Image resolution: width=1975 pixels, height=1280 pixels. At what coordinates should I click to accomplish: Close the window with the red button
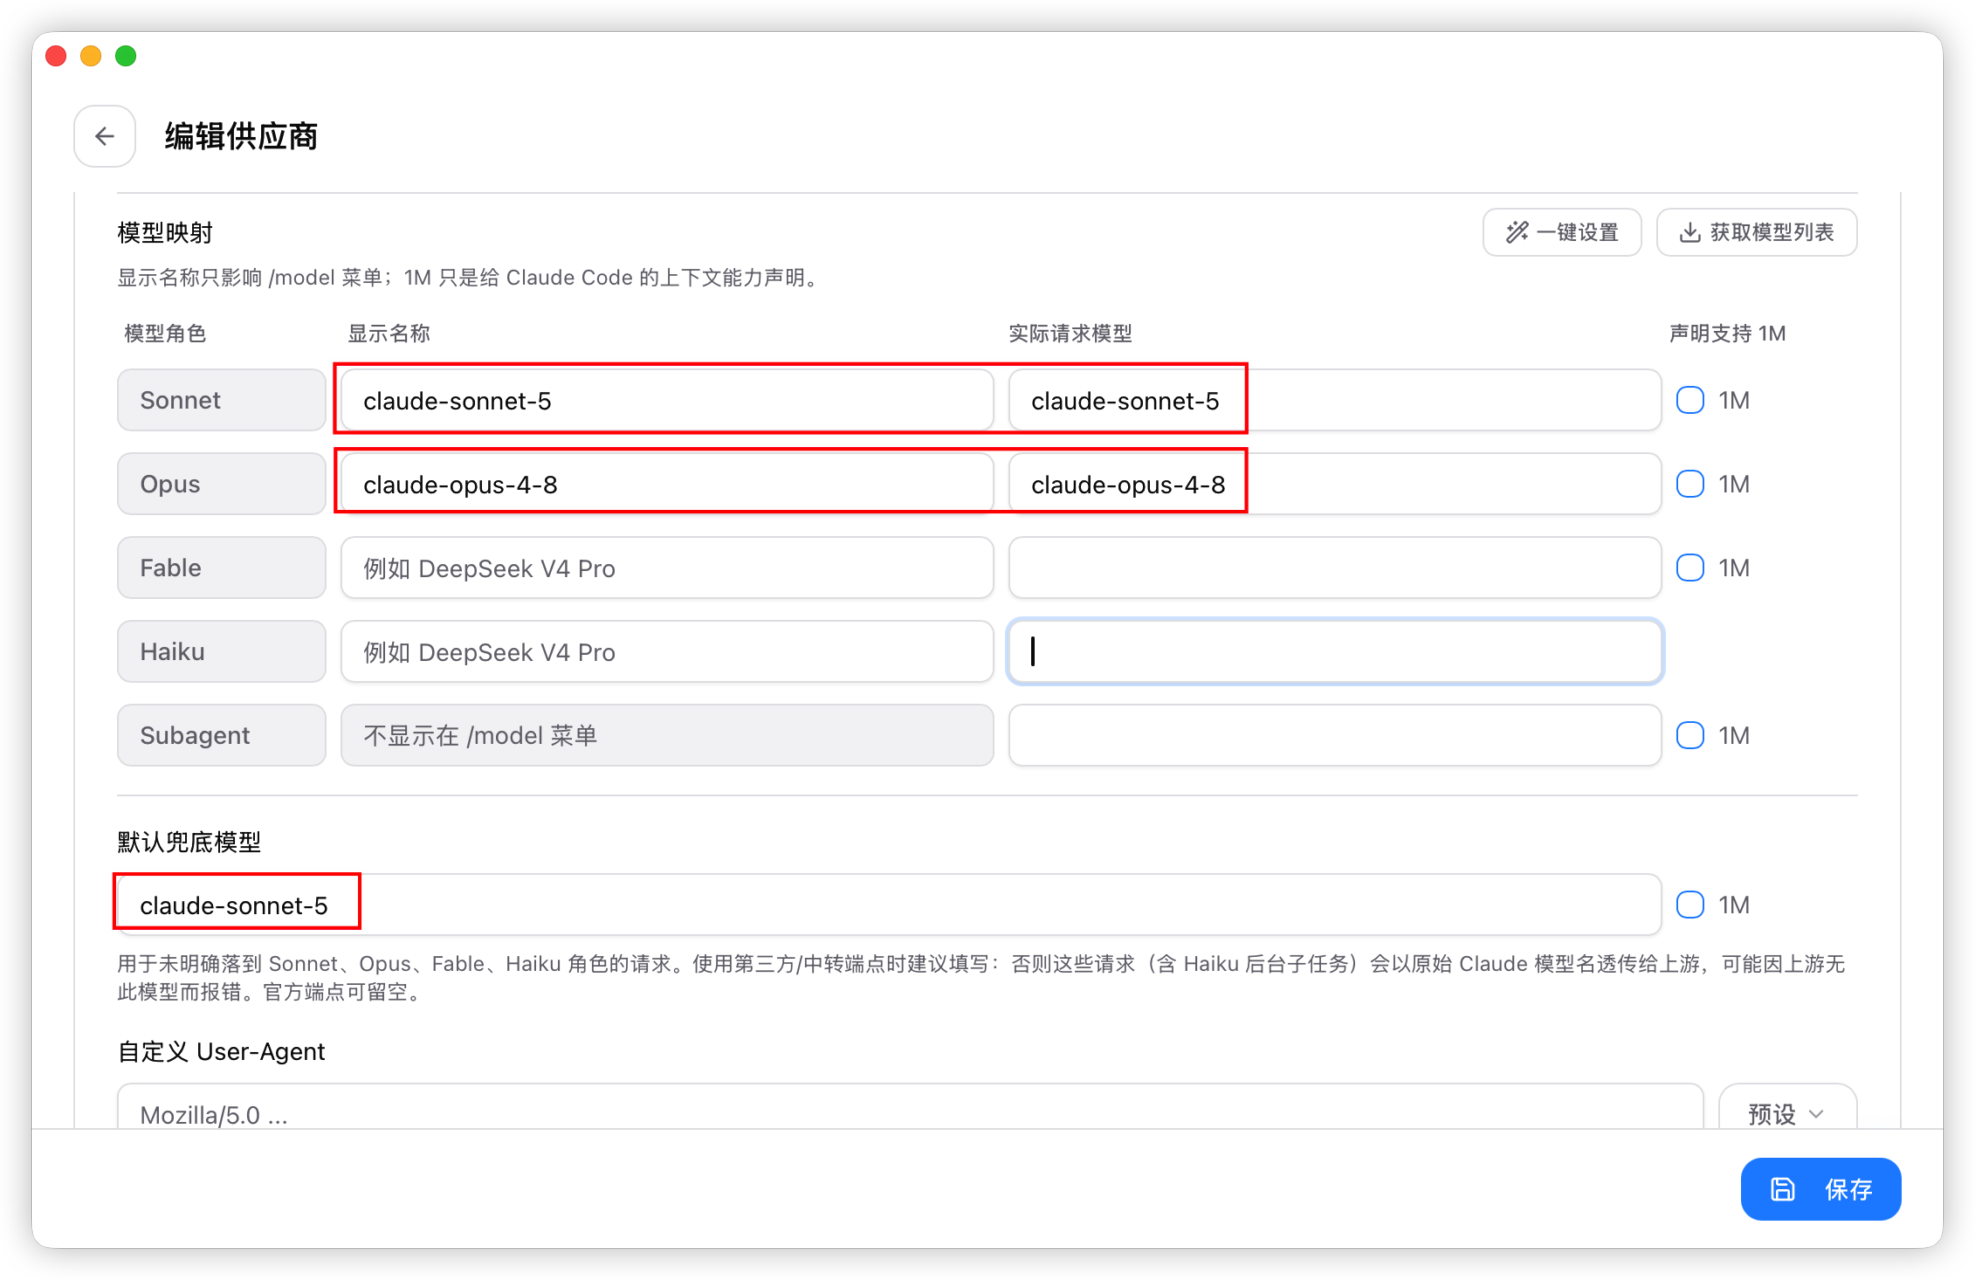56,56
